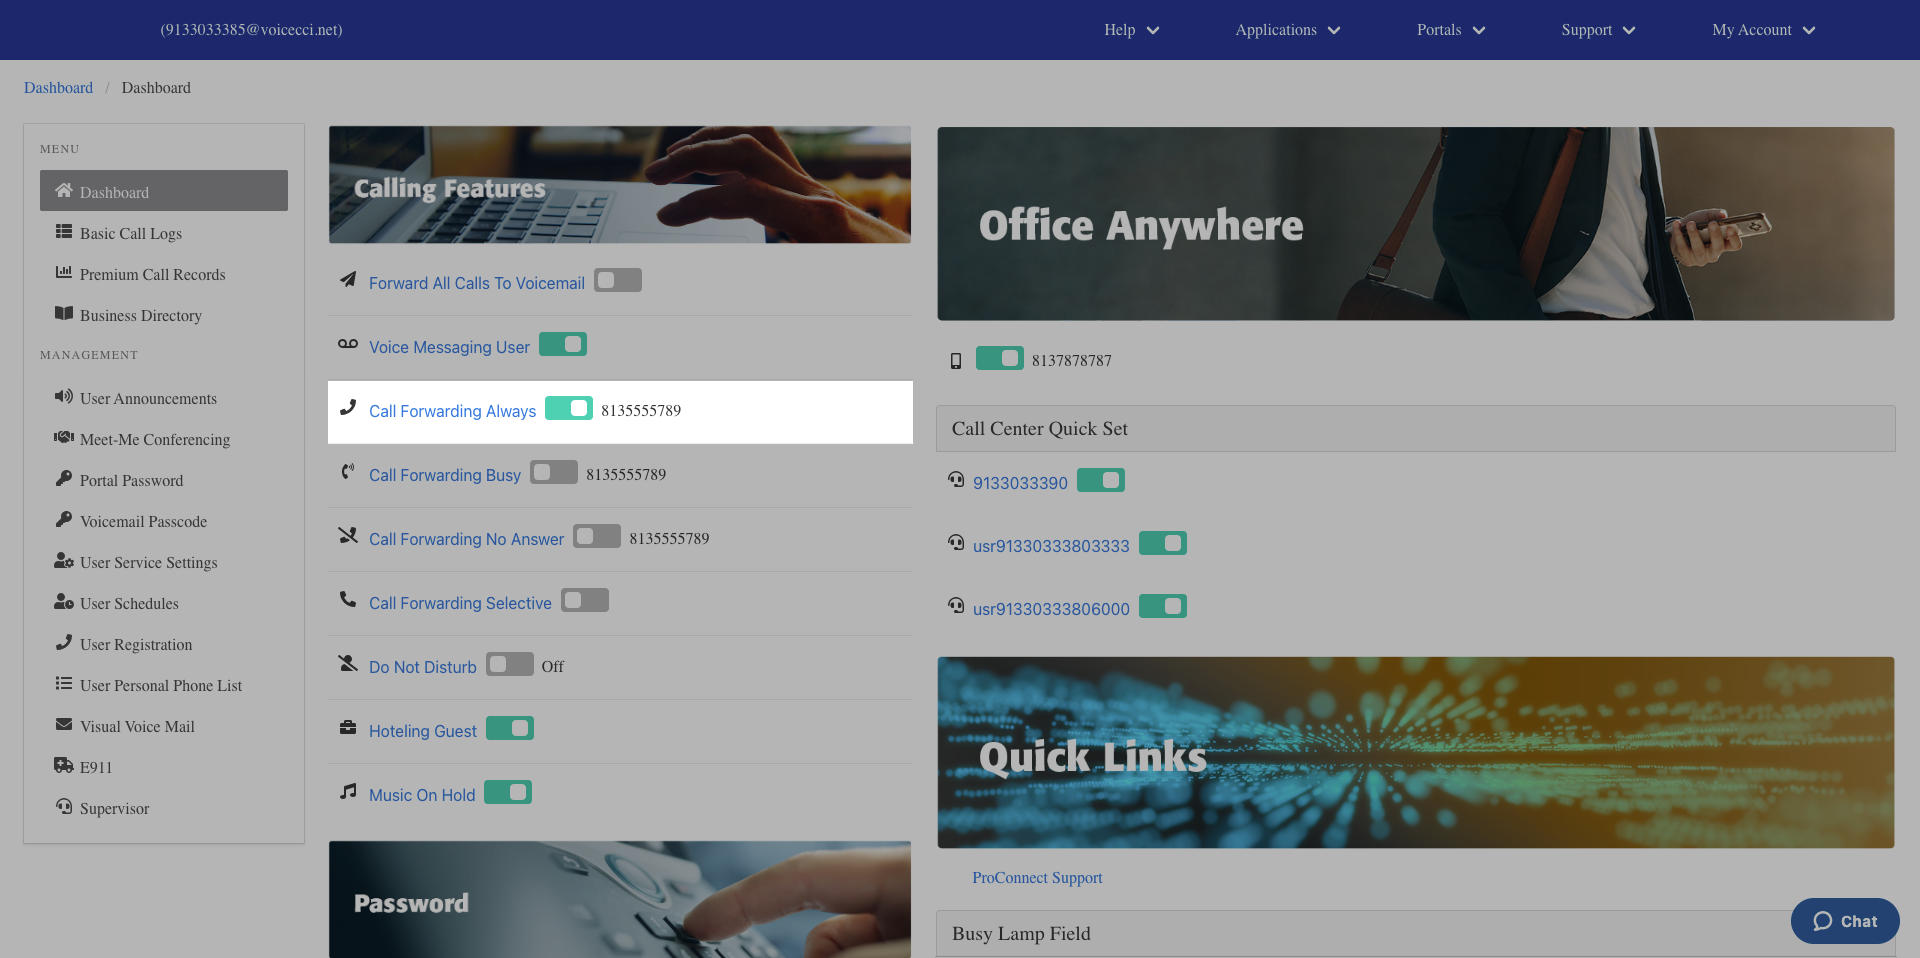Enable the Do Not Disturb switch
The width and height of the screenshot is (1920, 958).
(x=510, y=665)
